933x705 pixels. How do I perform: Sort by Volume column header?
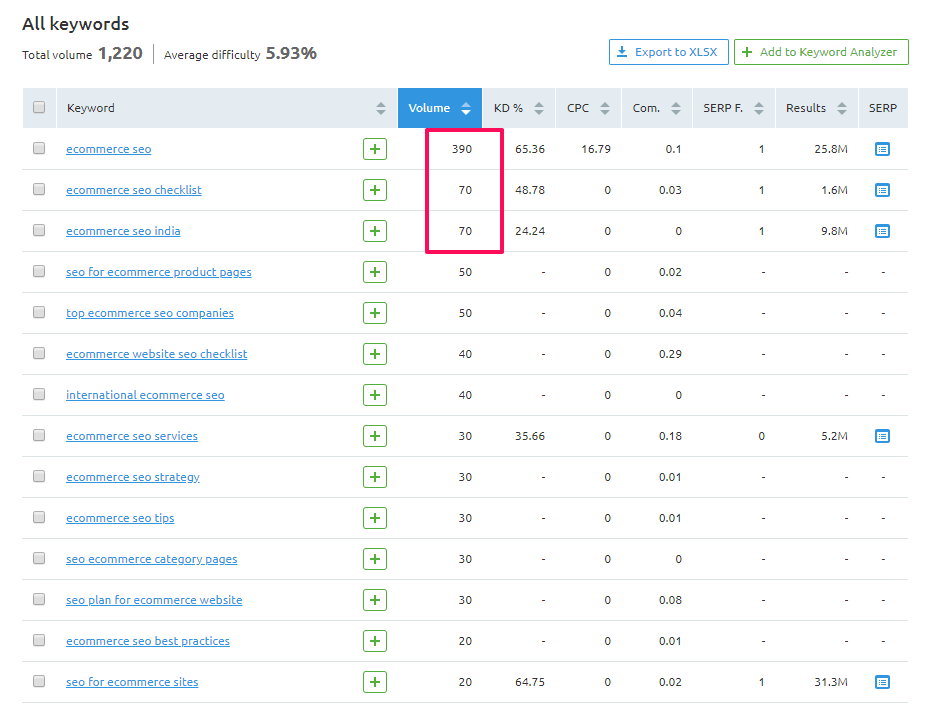pos(440,108)
